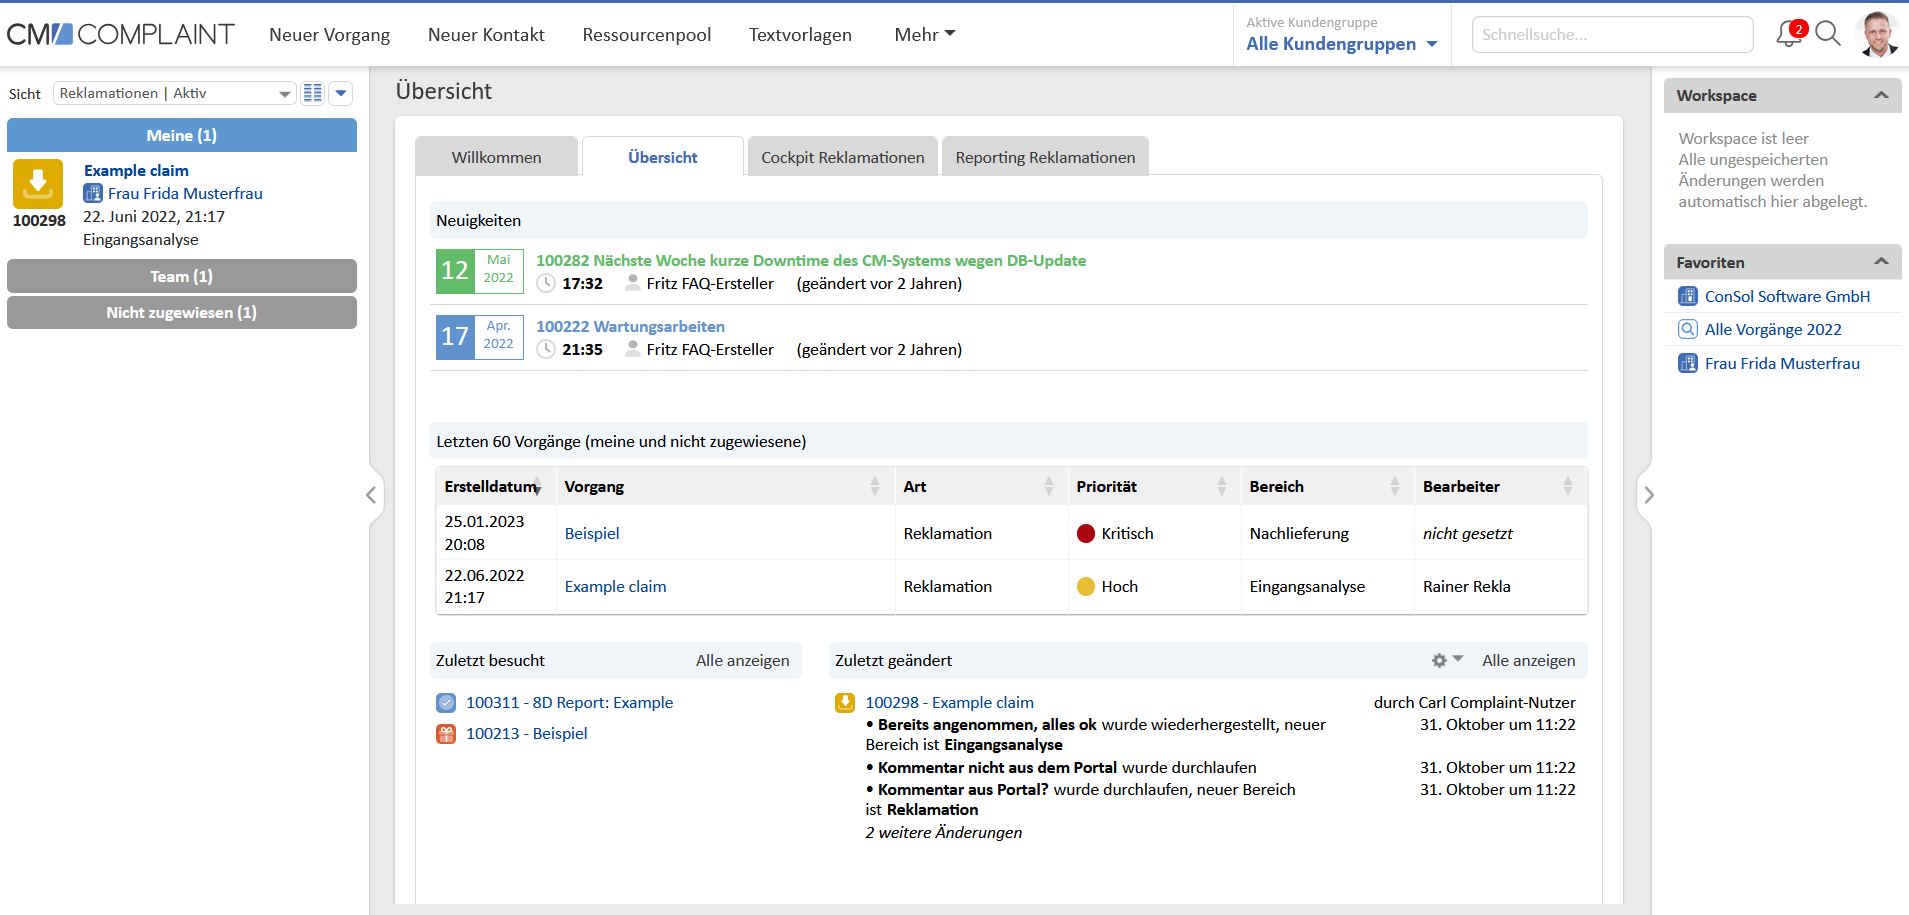
Task: Switch to Cockpit Reklamationen tab
Action: click(843, 157)
